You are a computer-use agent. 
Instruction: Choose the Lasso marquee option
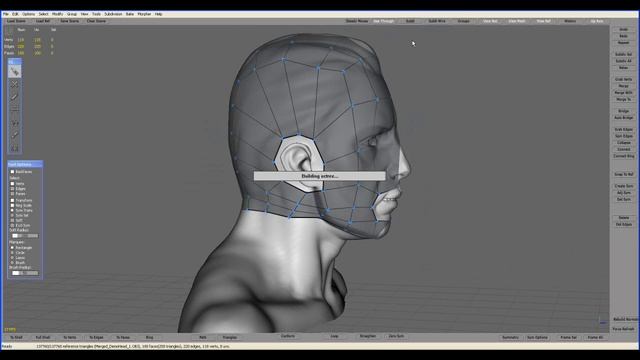pyautogui.click(x=12, y=258)
